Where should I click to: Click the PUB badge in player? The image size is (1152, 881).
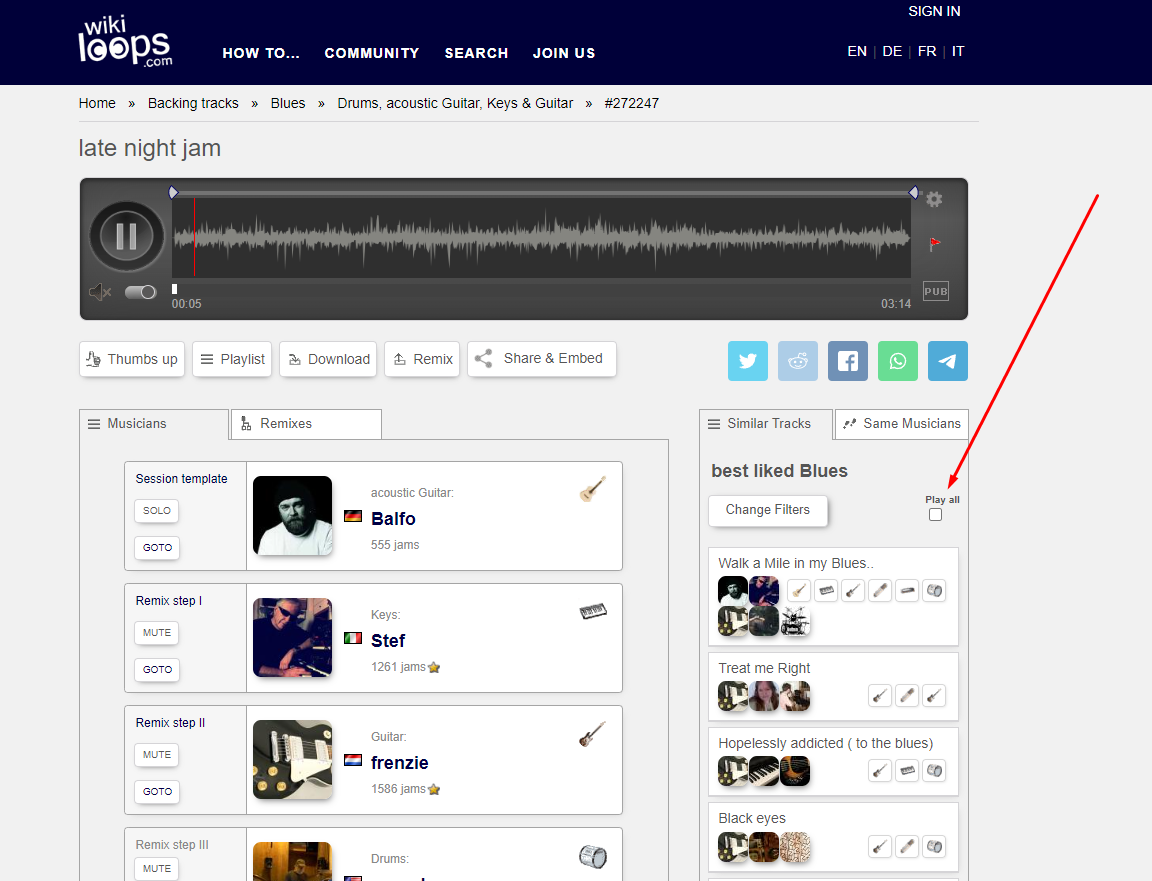tap(935, 291)
